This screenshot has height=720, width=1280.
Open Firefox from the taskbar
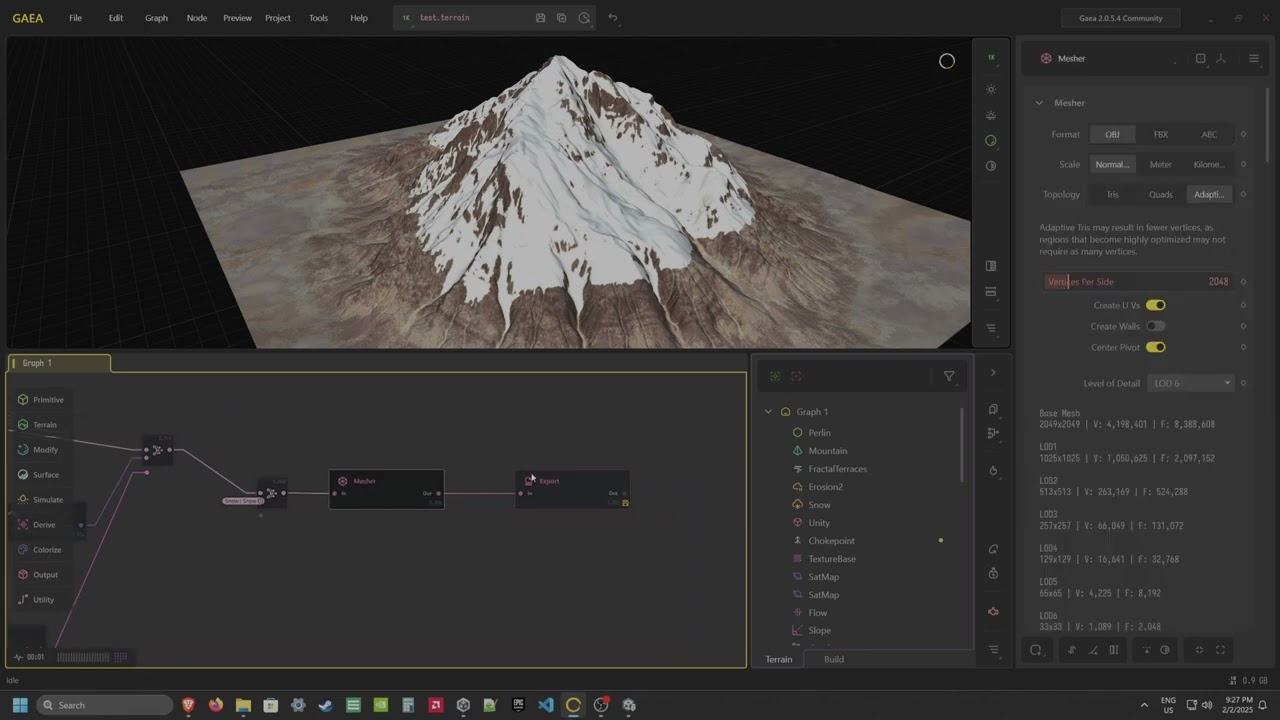pyautogui.click(x=216, y=705)
